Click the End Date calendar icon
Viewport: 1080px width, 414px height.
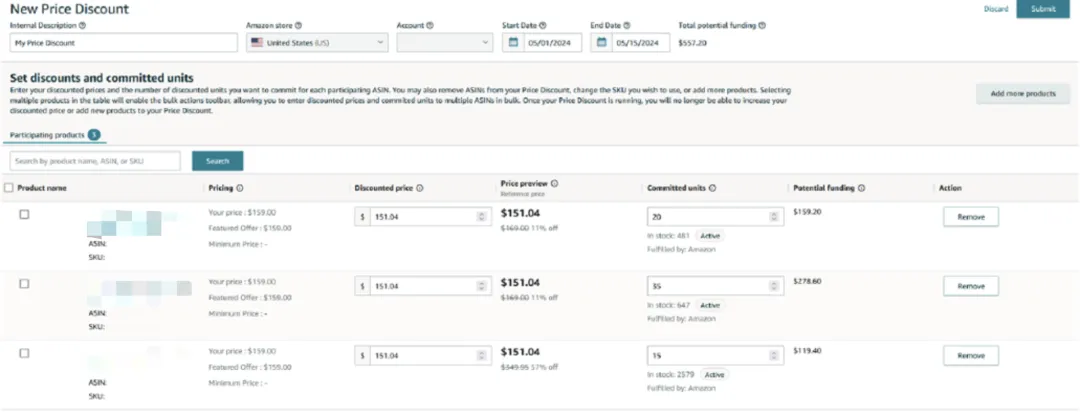[602, 43]
